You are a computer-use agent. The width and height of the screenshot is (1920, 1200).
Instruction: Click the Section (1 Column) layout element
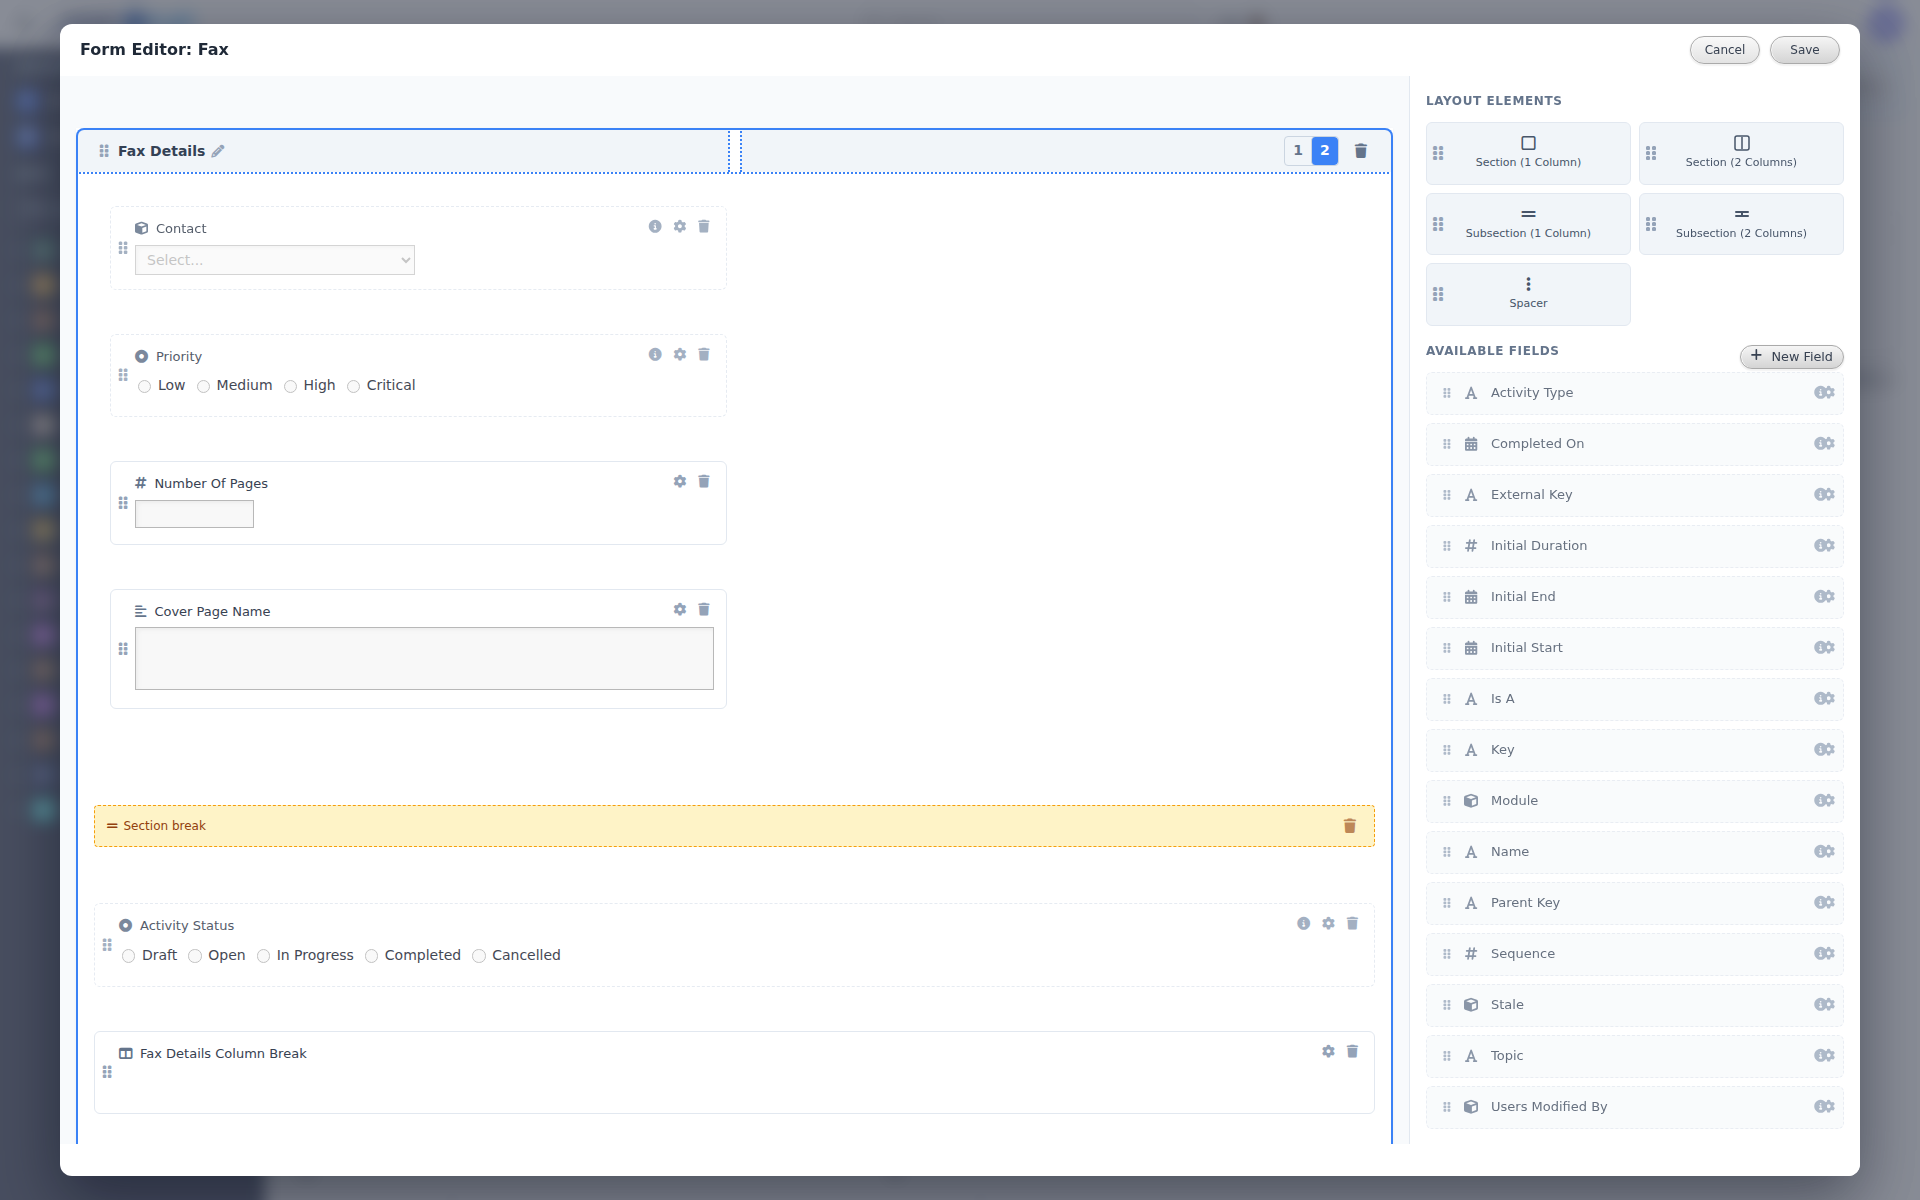(x=1528, y=153)
